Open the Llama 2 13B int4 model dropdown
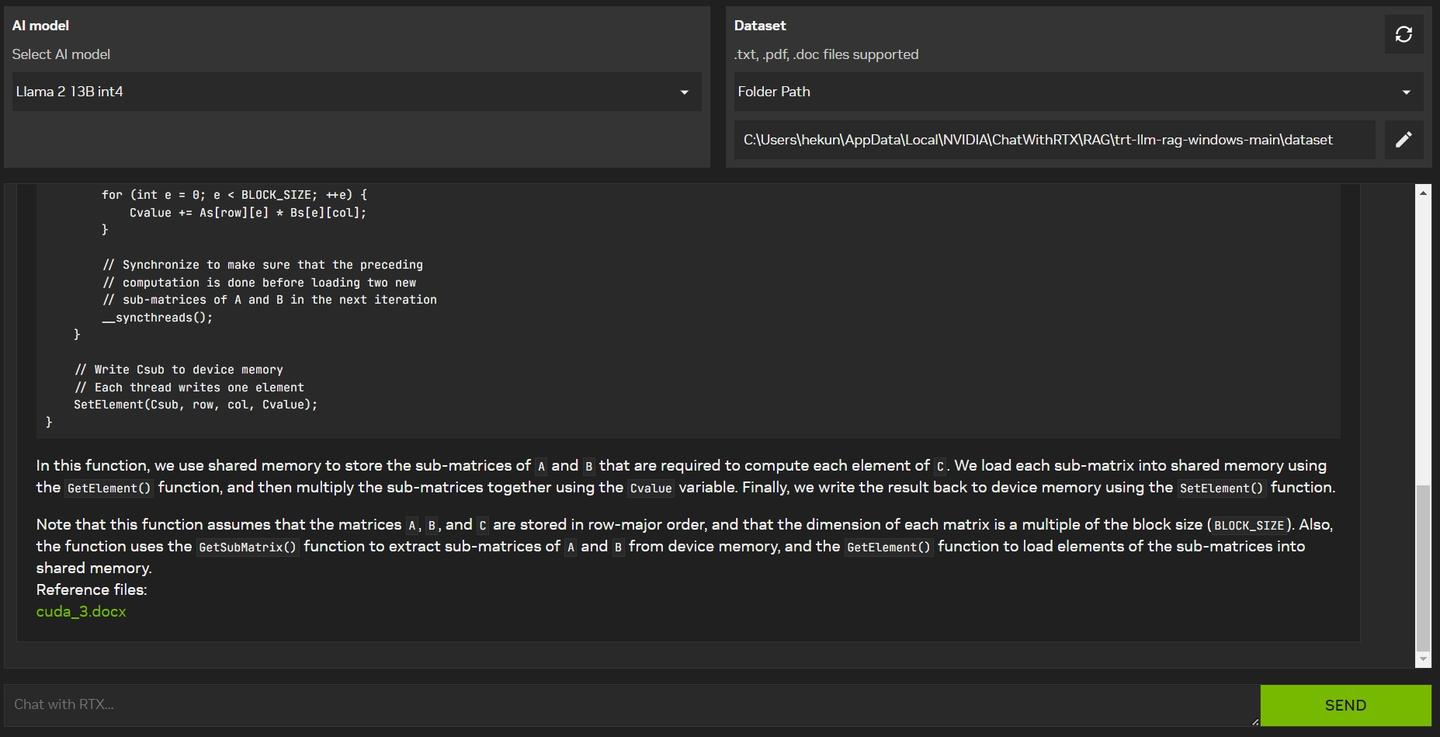 [x=356, y=91]
